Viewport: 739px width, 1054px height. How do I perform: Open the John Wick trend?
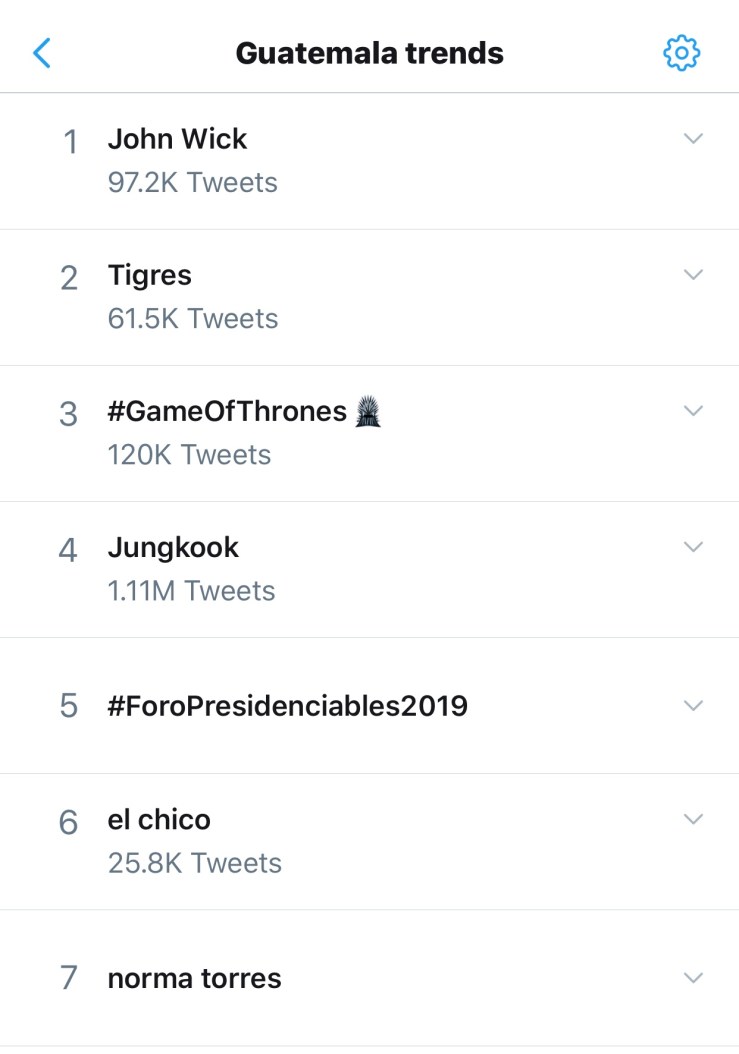(x=177, y=139)
